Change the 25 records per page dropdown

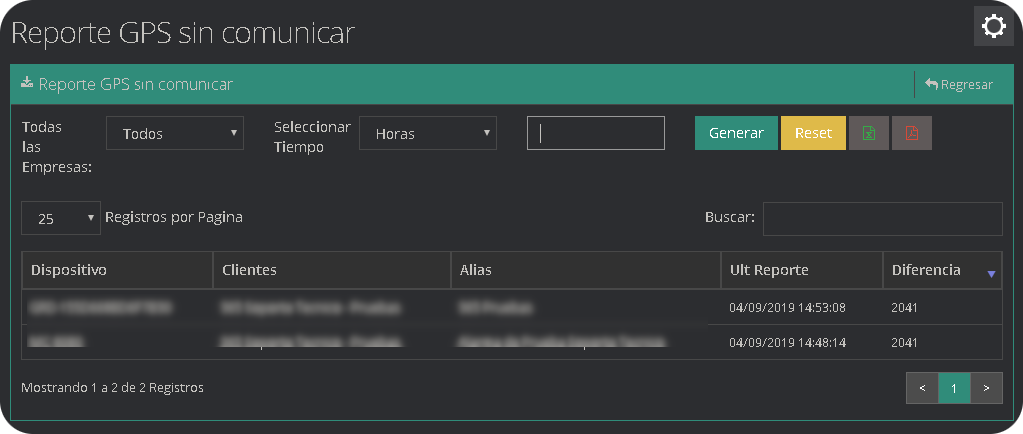[x=61, y=218]
